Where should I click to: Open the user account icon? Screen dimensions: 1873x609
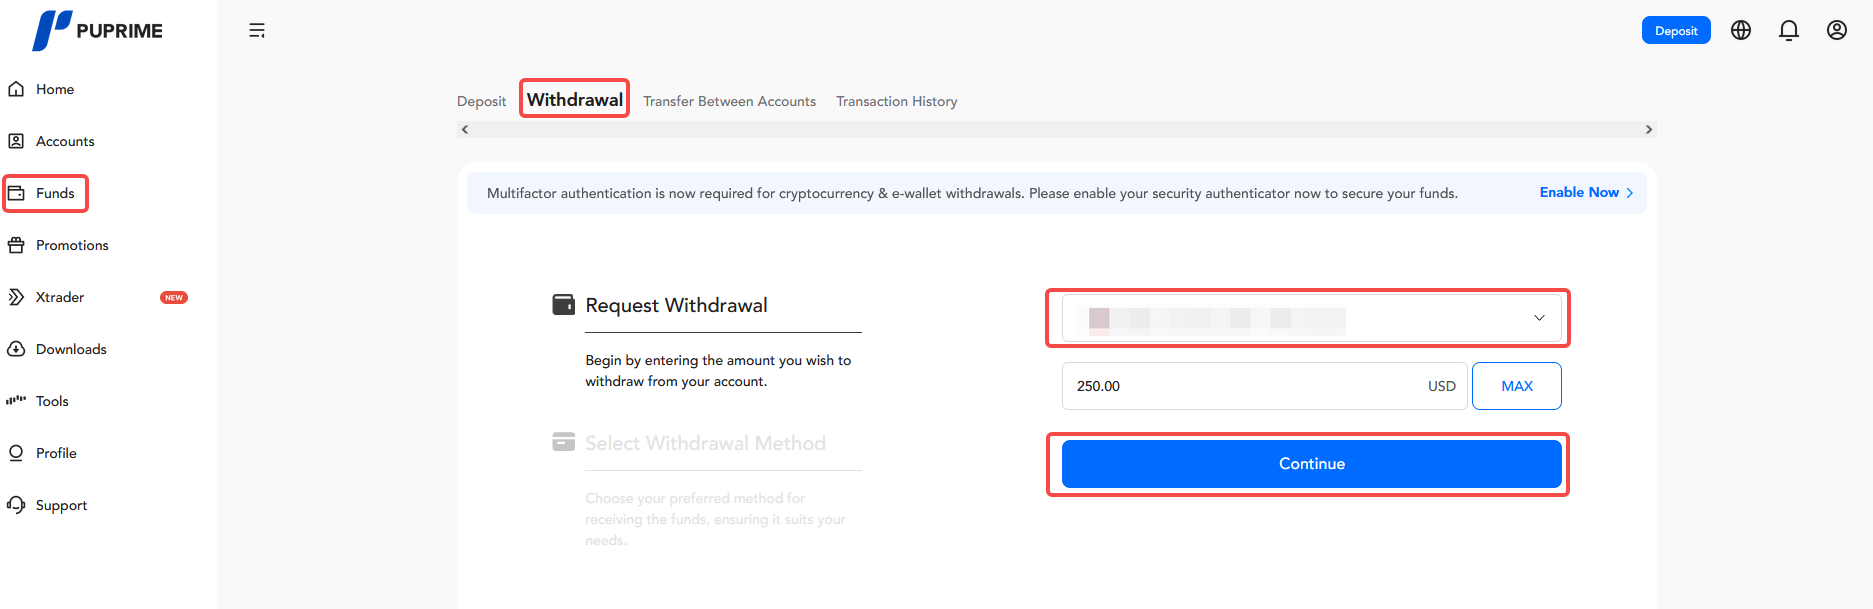click(x=1837, y=30)
